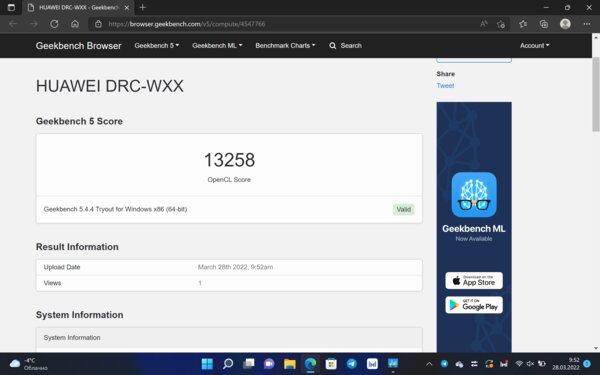The height and width of the screenshot is (375, 600).
Task: Reload the Geekbench page
Action: pos(54,24)
